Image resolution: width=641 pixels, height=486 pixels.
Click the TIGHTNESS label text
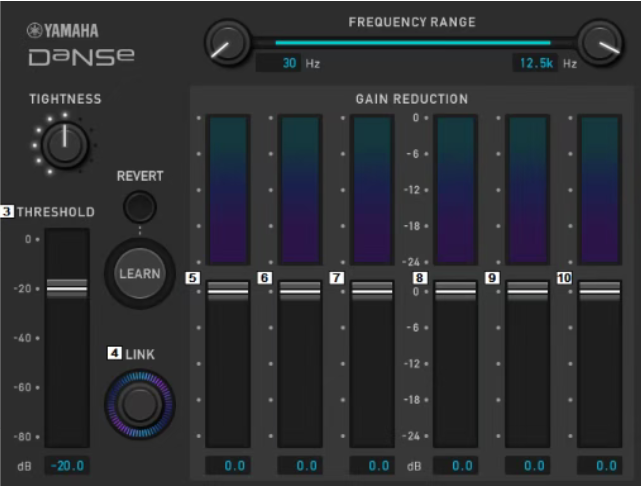coord(65,99)
